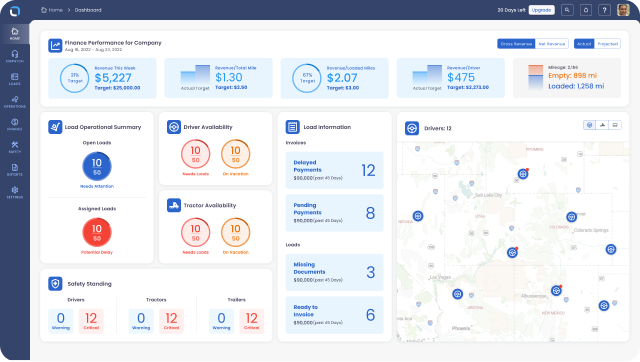
Task: Click Driver Availability On Vacation circle
Action: coord(236,154)
